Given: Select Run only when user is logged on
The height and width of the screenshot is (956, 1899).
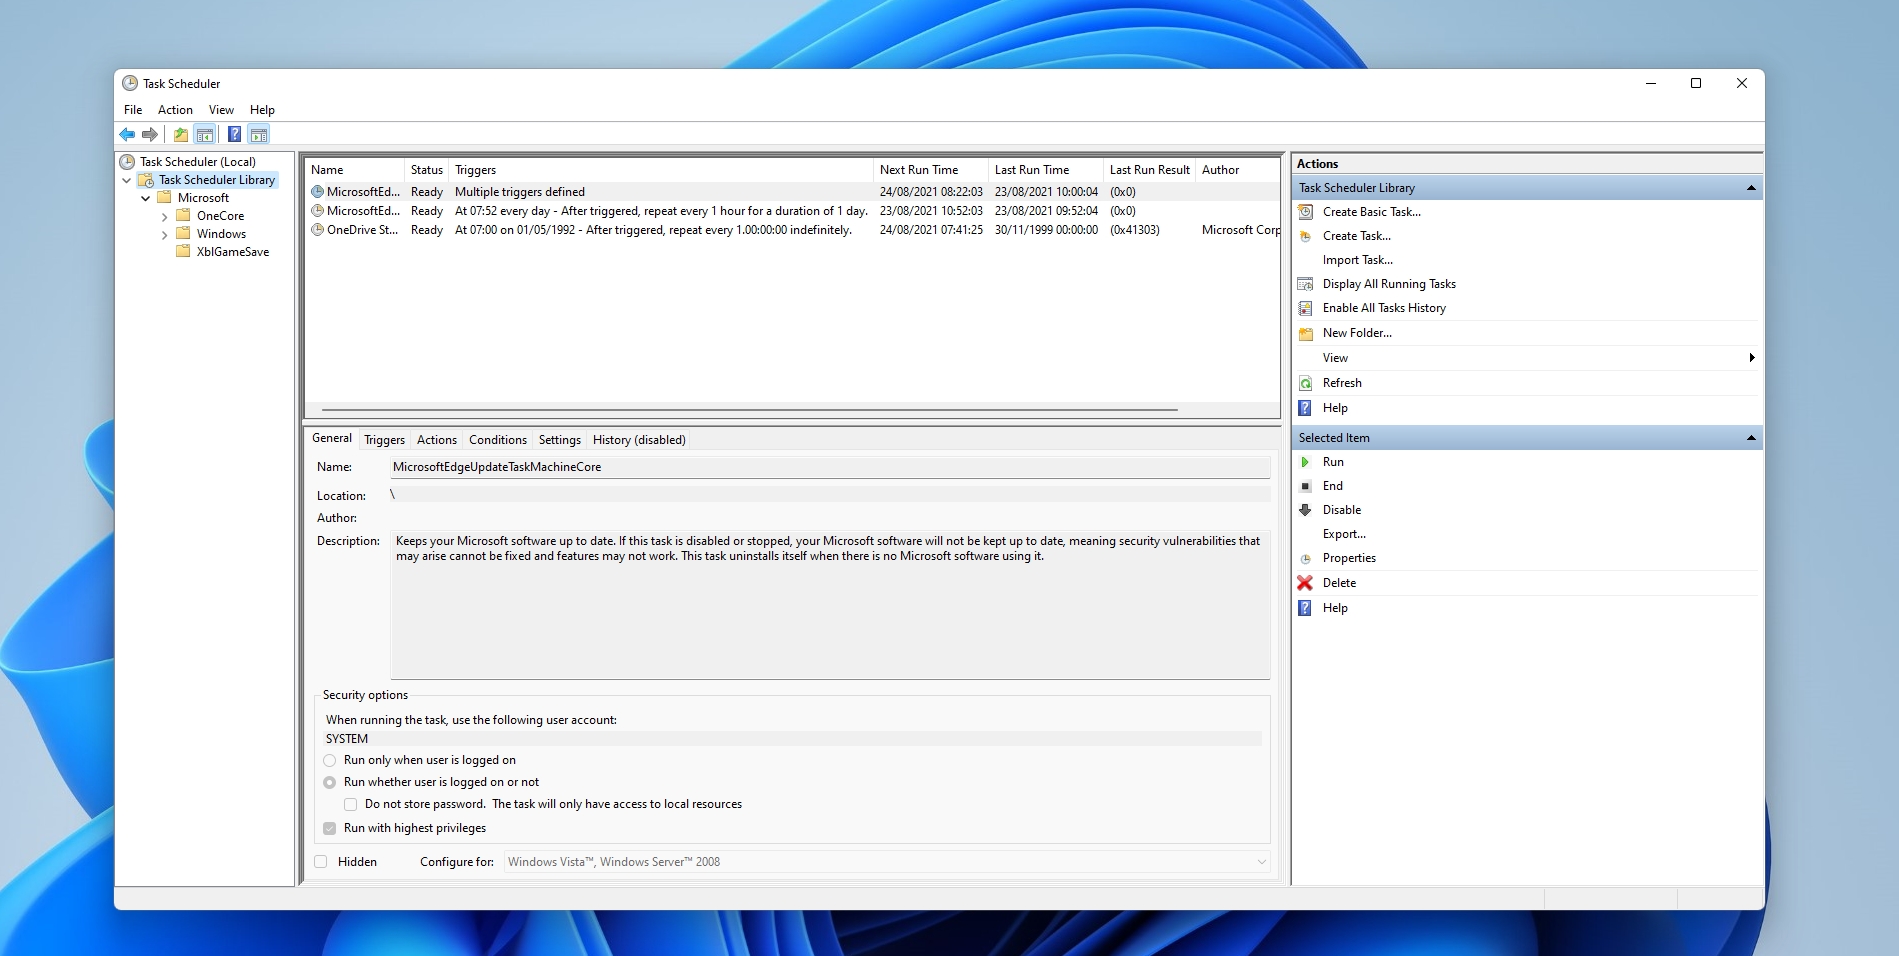Looking at the screenshot, I should (330, 761).
